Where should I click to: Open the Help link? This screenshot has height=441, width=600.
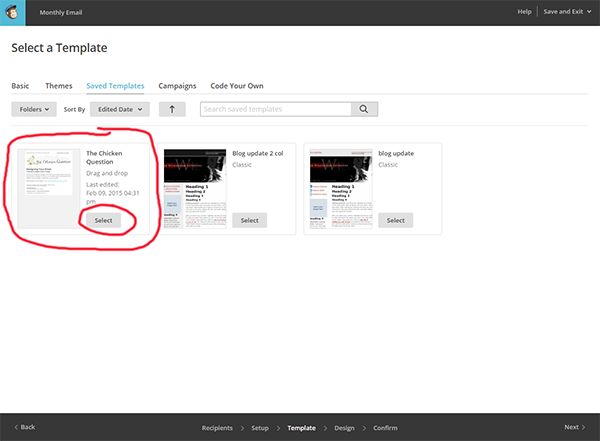pos(524,12)
